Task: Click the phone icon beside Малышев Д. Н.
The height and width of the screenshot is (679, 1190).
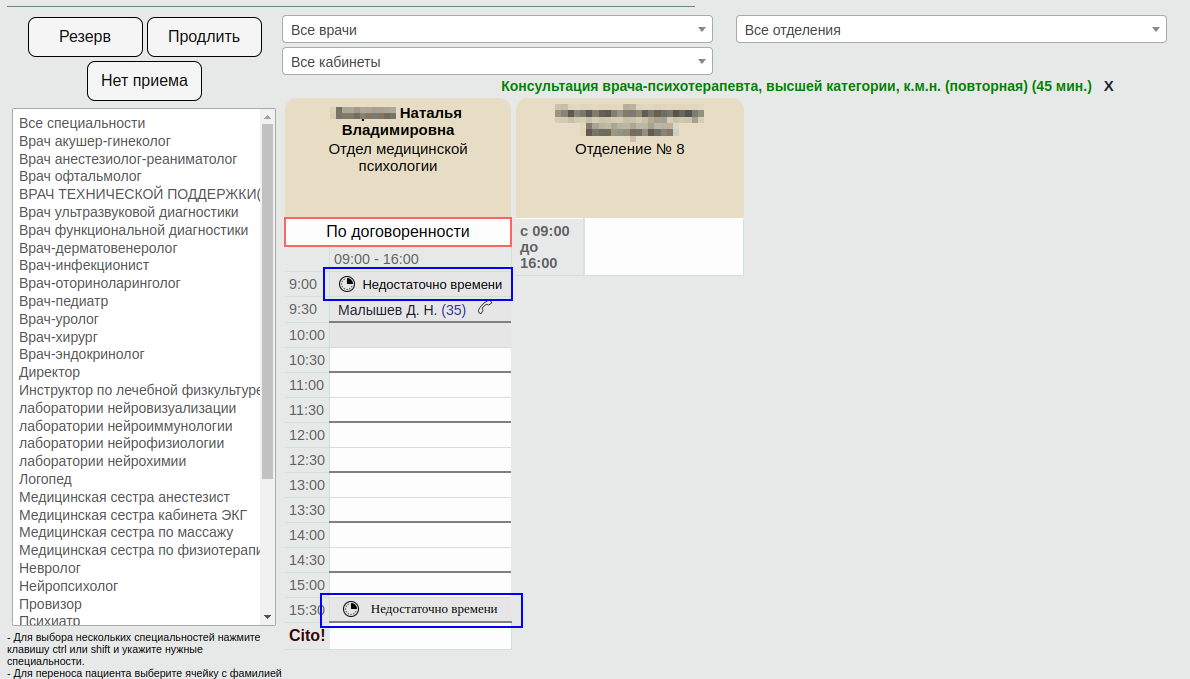Action: (x=485, y=309)
